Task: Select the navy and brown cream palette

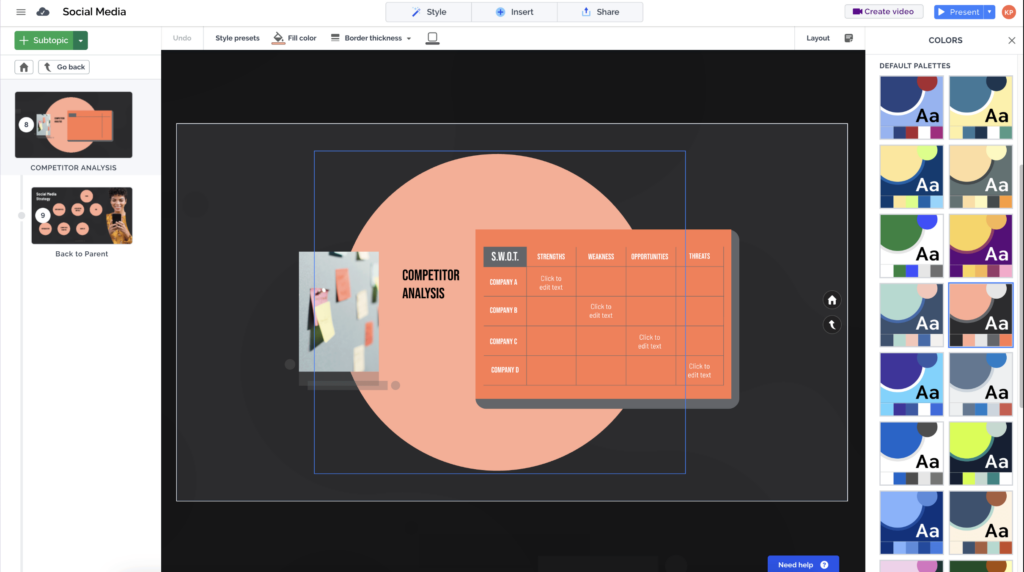Action: click(980, 522)
